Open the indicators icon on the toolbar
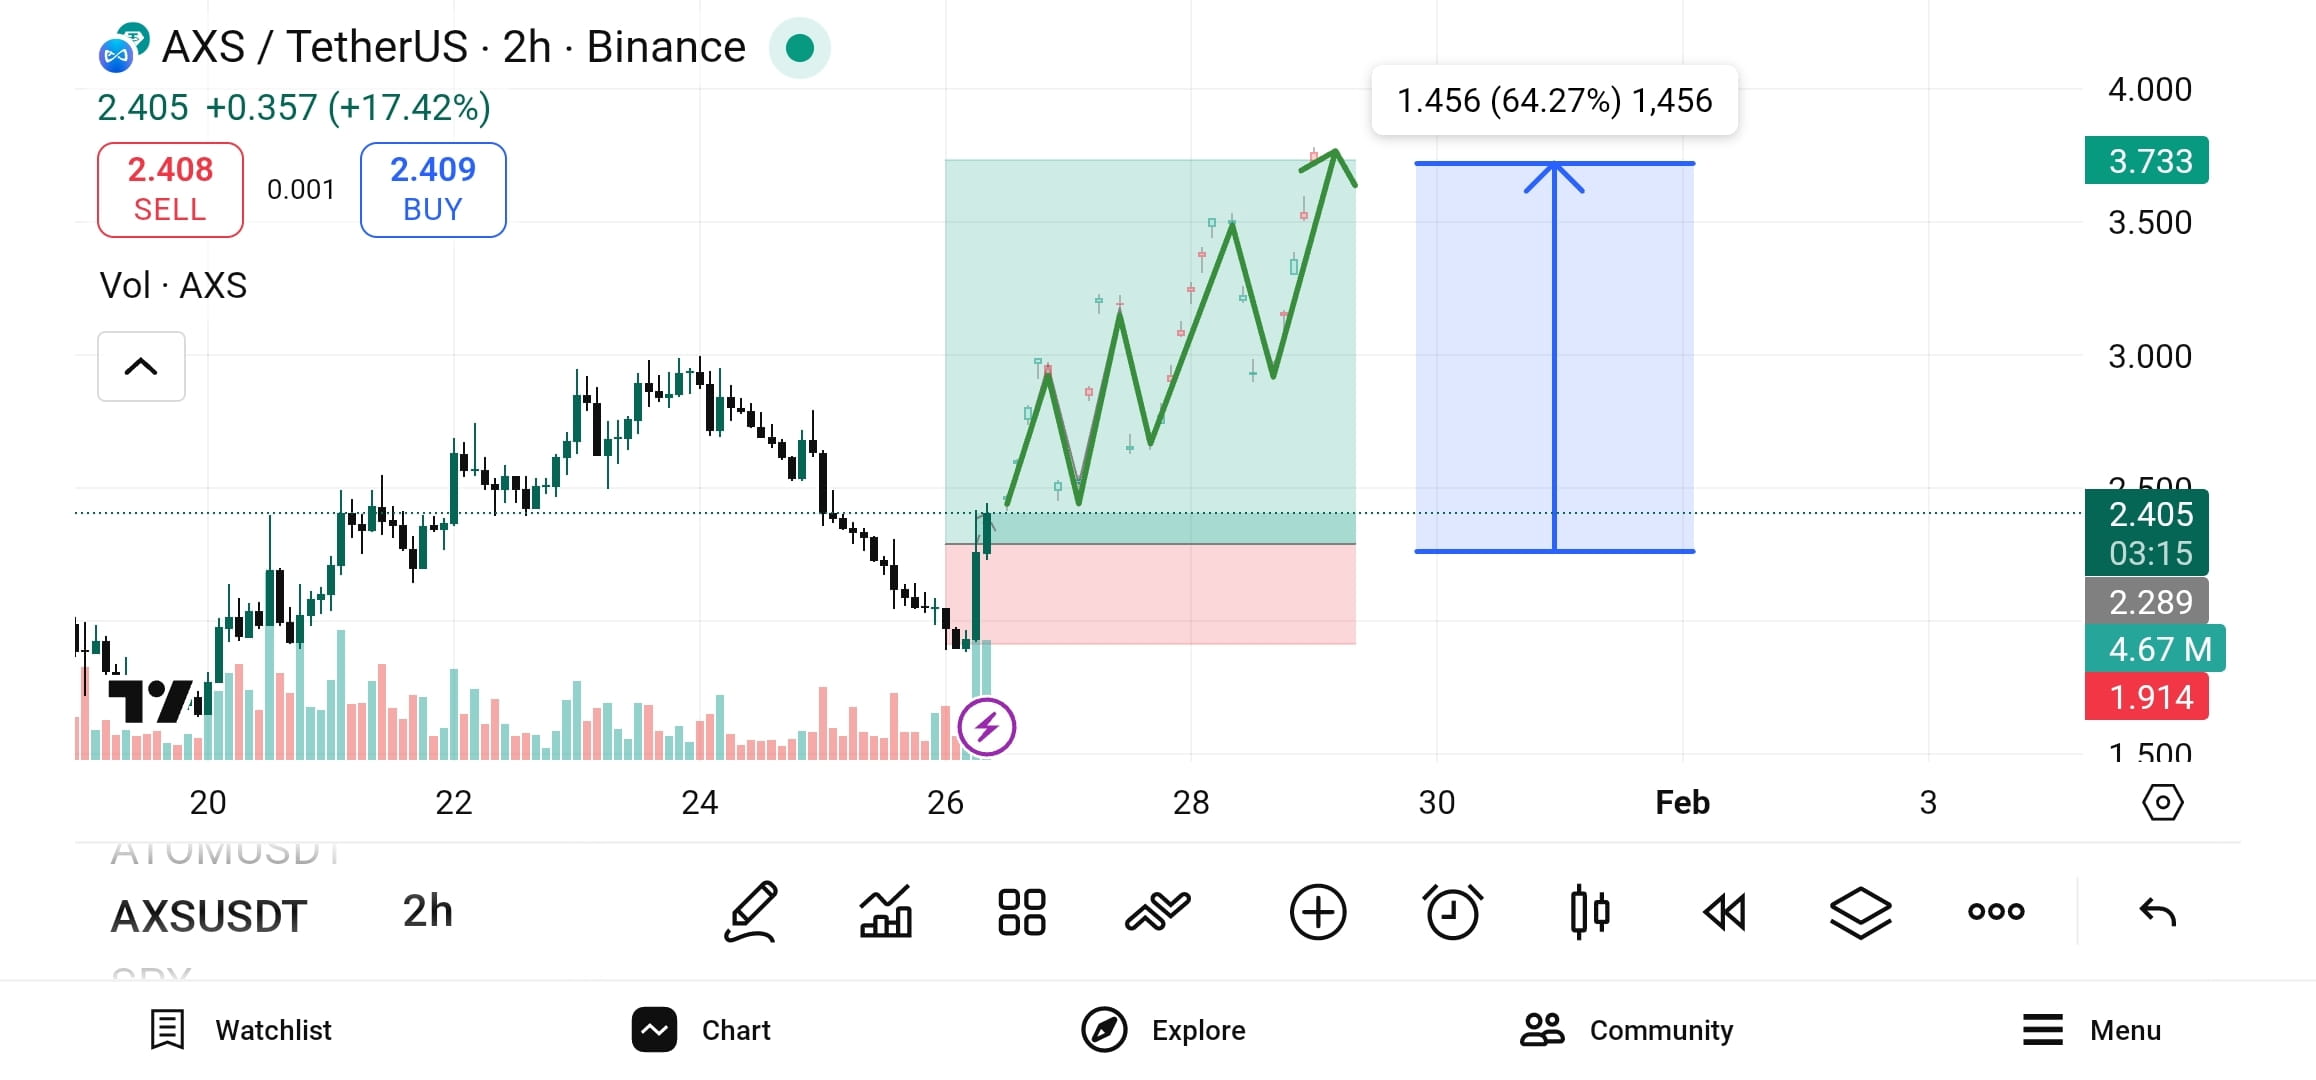The width and height of the screenshot is (2316, 1080). click(884, 912)
